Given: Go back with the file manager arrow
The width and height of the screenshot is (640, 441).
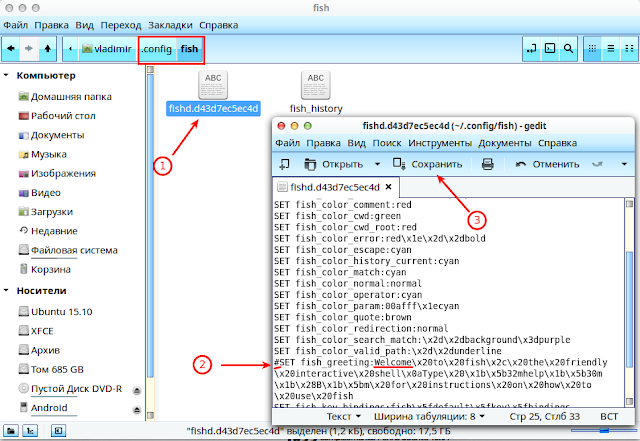Looking at the screenshot, I should [11, 49].
